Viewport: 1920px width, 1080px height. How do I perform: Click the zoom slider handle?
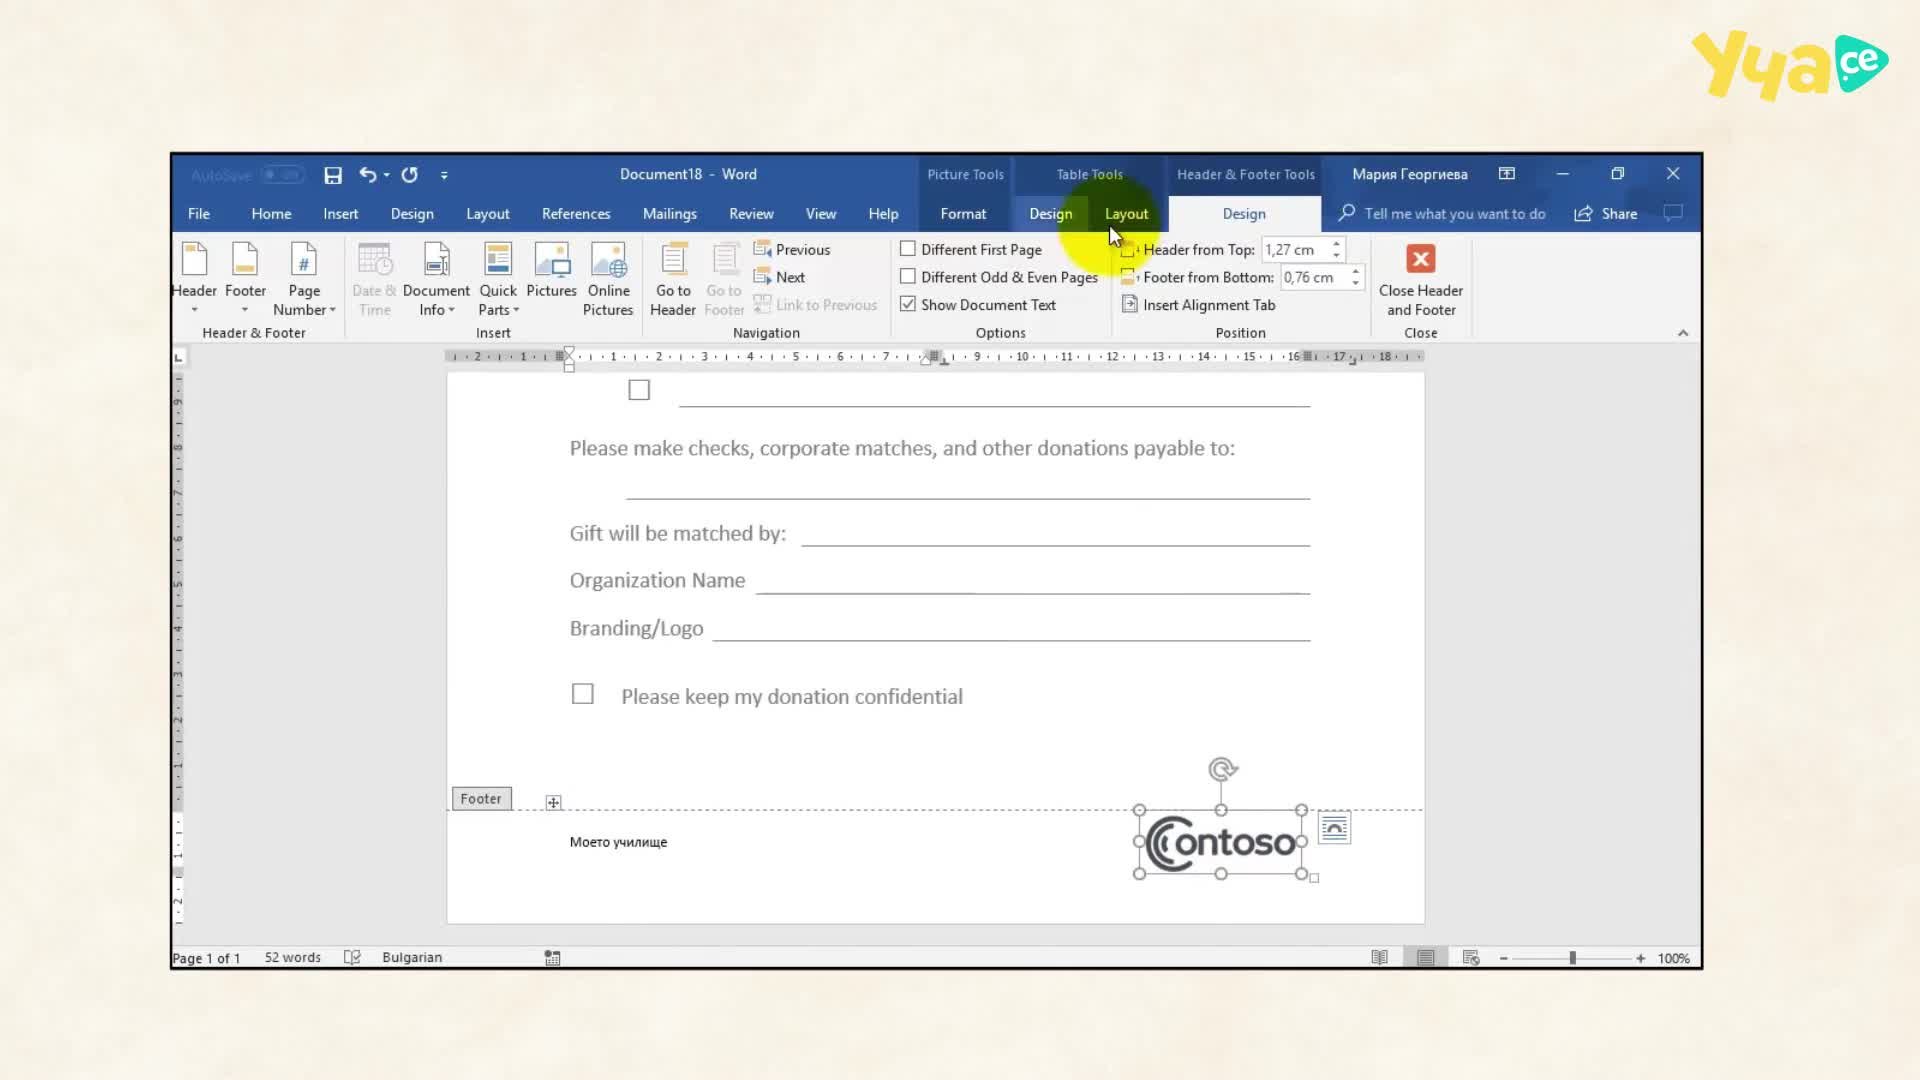coord(1572,958)
